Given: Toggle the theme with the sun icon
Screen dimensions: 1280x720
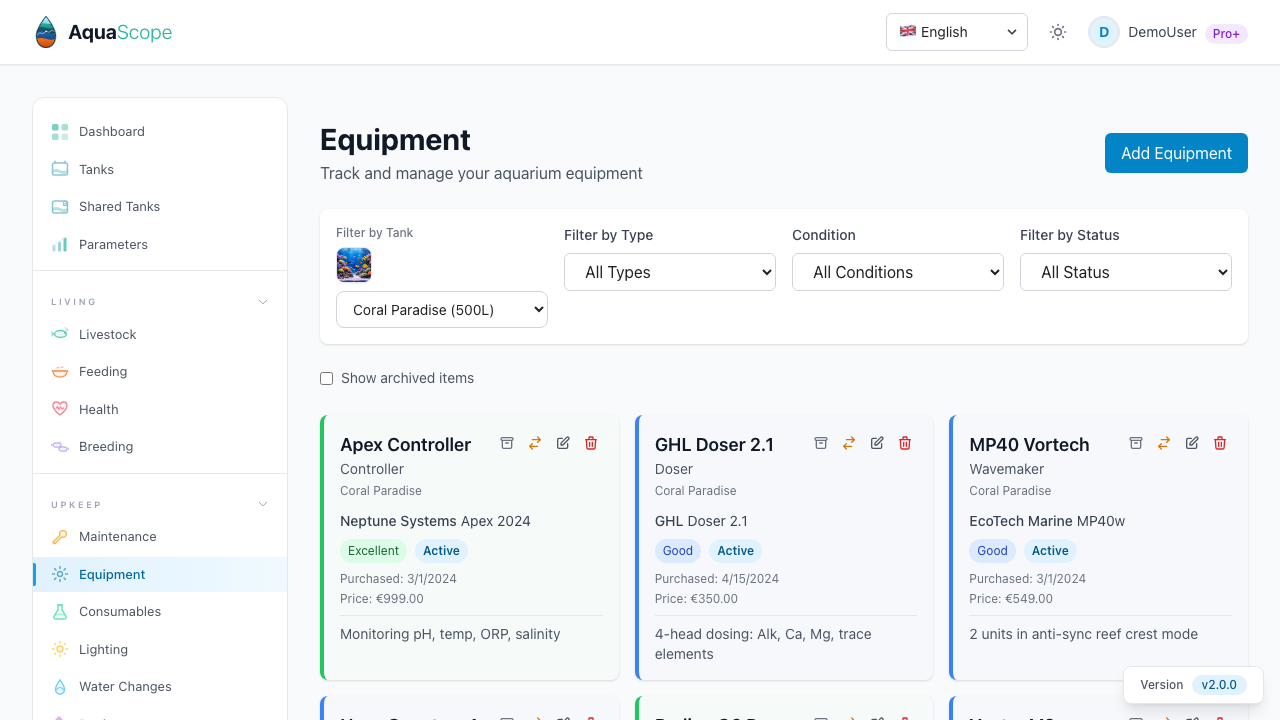Looking at the screenshot, I should (1057, 32).
